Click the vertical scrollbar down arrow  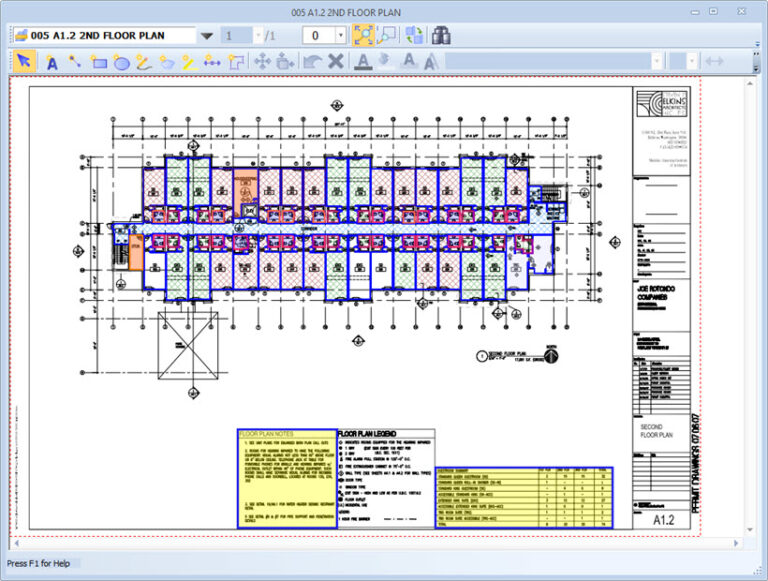[x=749, y=530]
